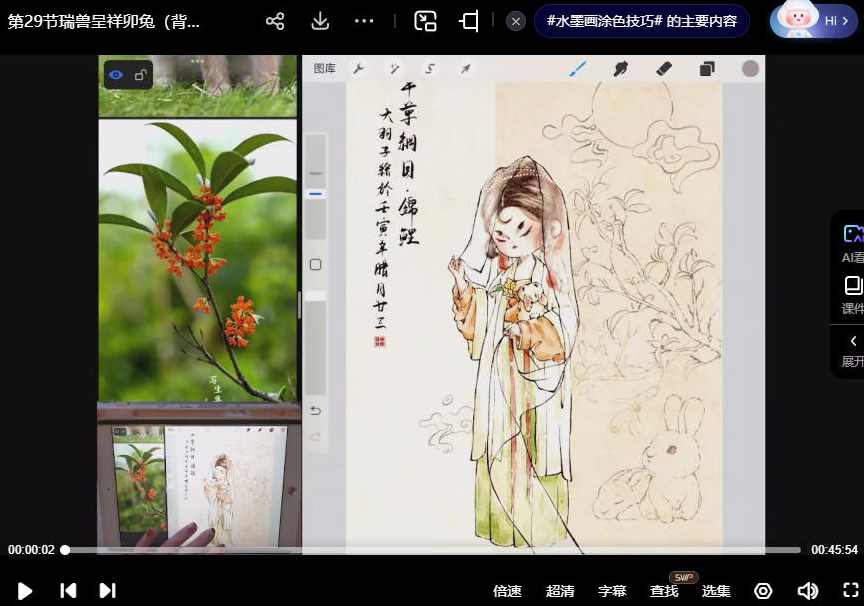Click the 查找 search button
This screenshot has height=606, width=864.
tap(664, 590)
